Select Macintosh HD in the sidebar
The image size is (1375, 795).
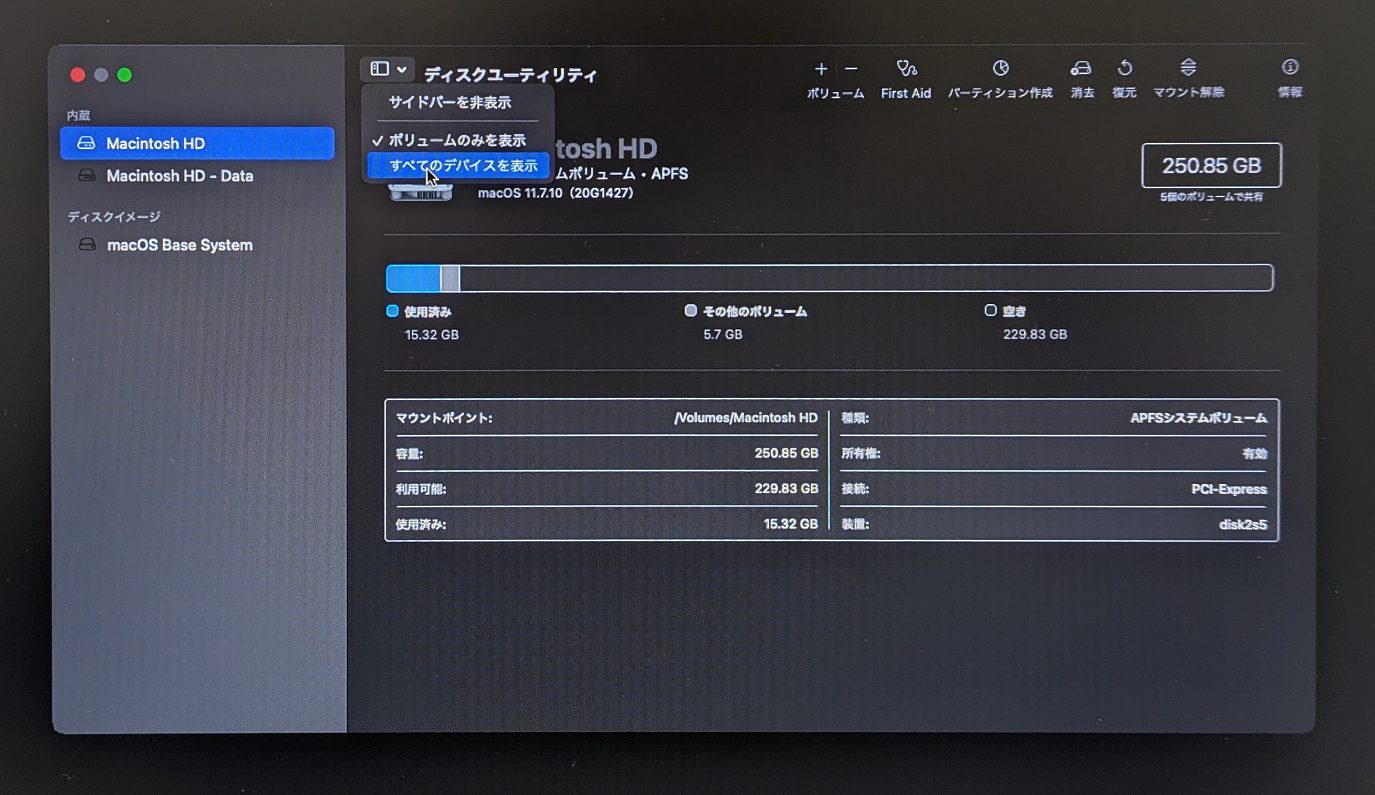197,143
